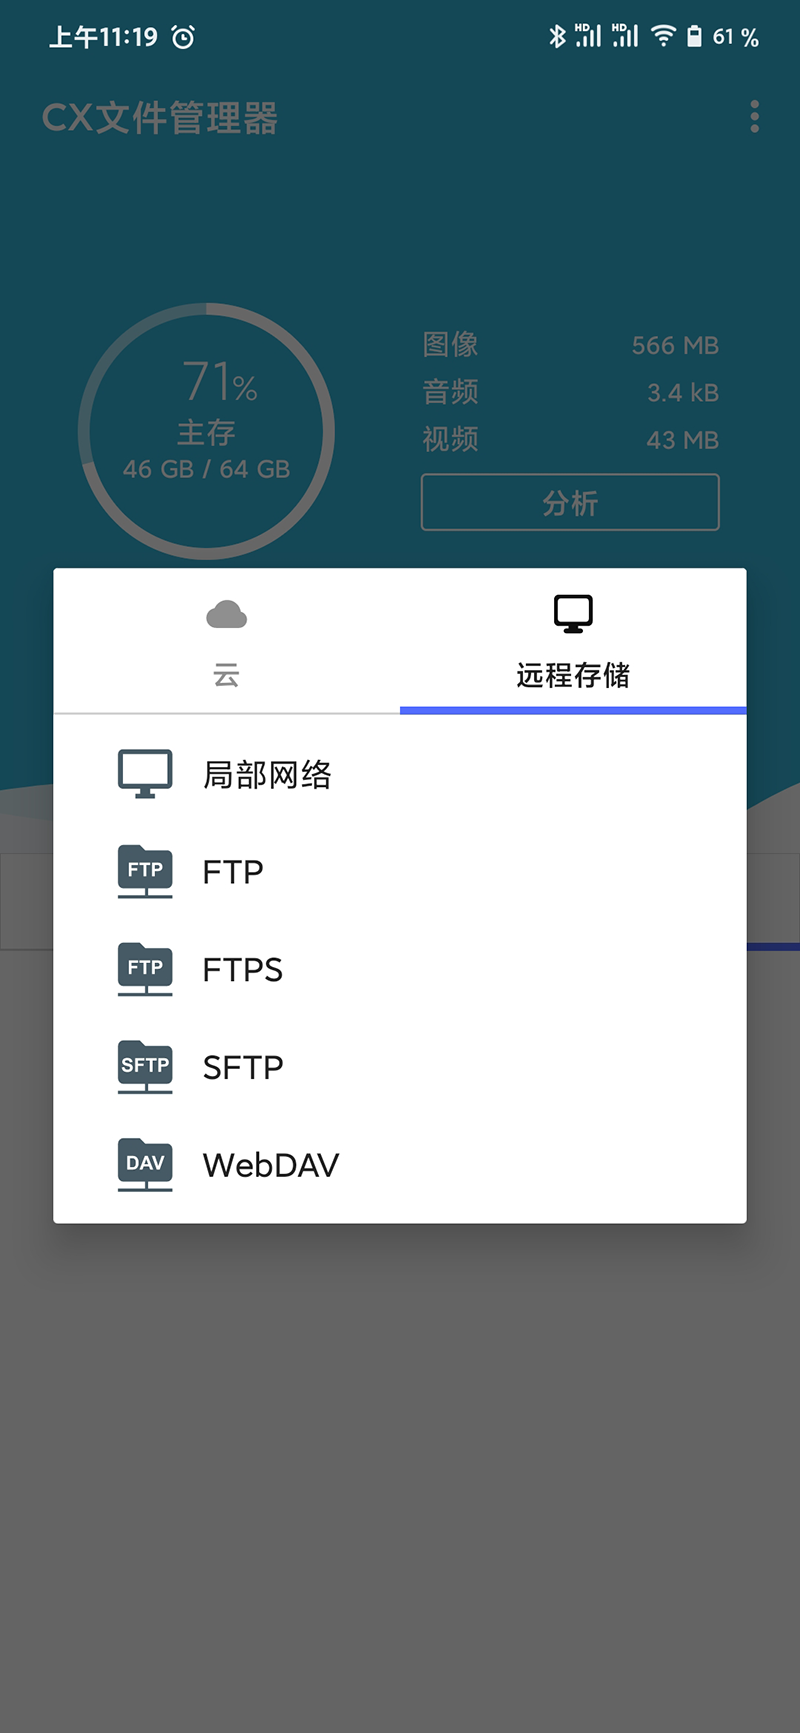Tap the cloud icon in the dialog

click(x=226, y=614)
